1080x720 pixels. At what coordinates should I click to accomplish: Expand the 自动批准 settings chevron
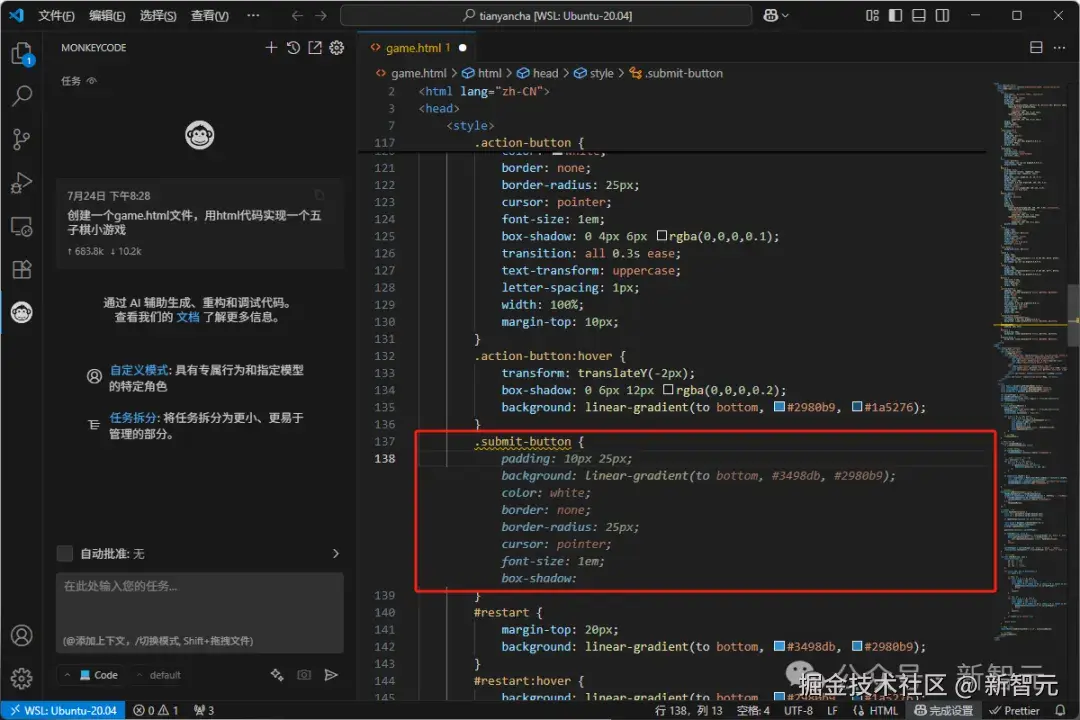click(x=335, y=553)
